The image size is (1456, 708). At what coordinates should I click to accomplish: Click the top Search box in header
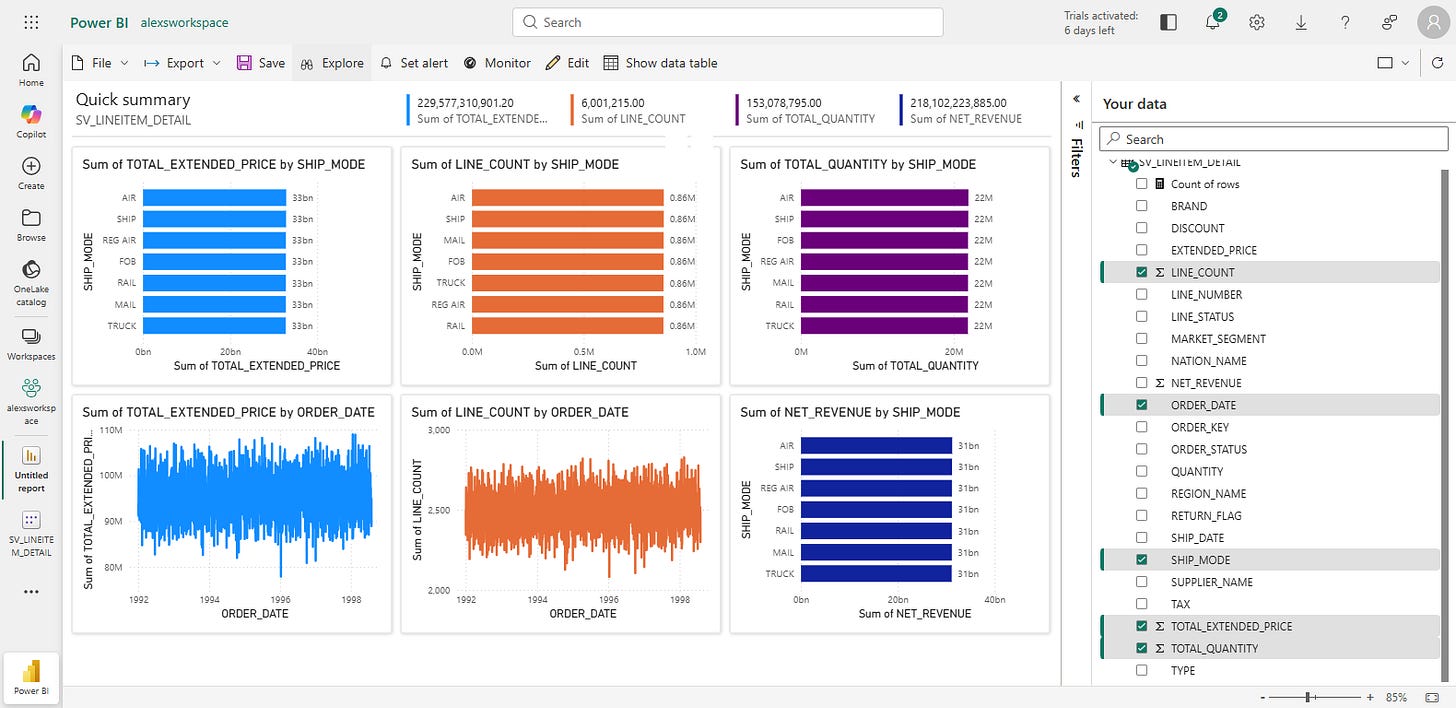click(728, 22)
